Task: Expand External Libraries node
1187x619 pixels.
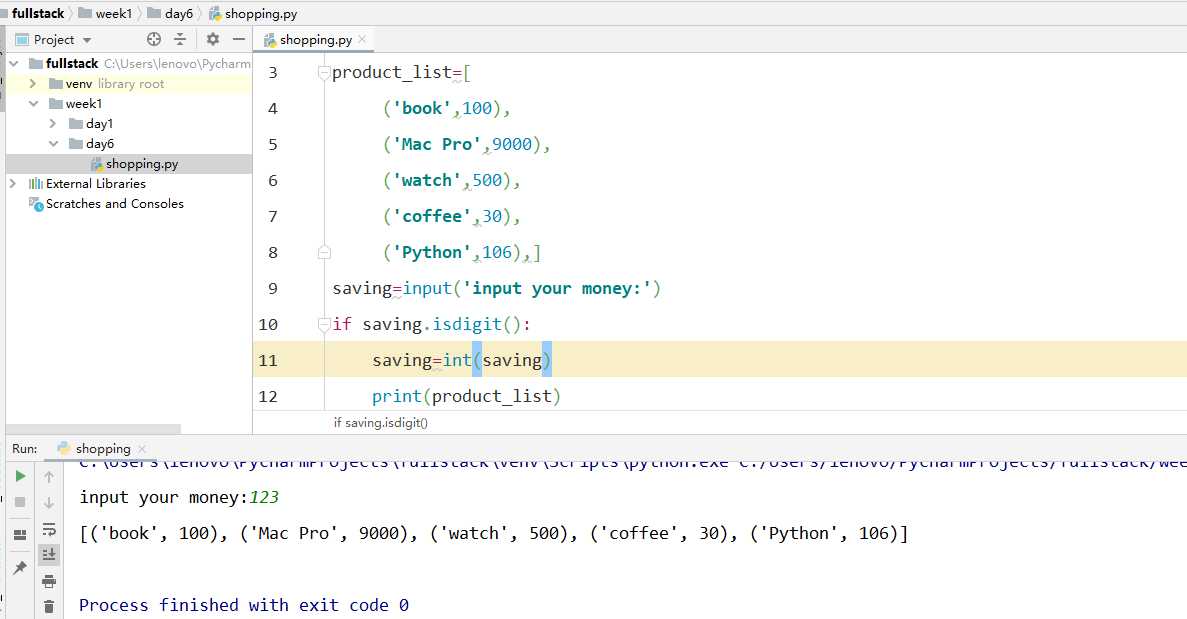Action: pyautogui.click(x=13, y=184)
